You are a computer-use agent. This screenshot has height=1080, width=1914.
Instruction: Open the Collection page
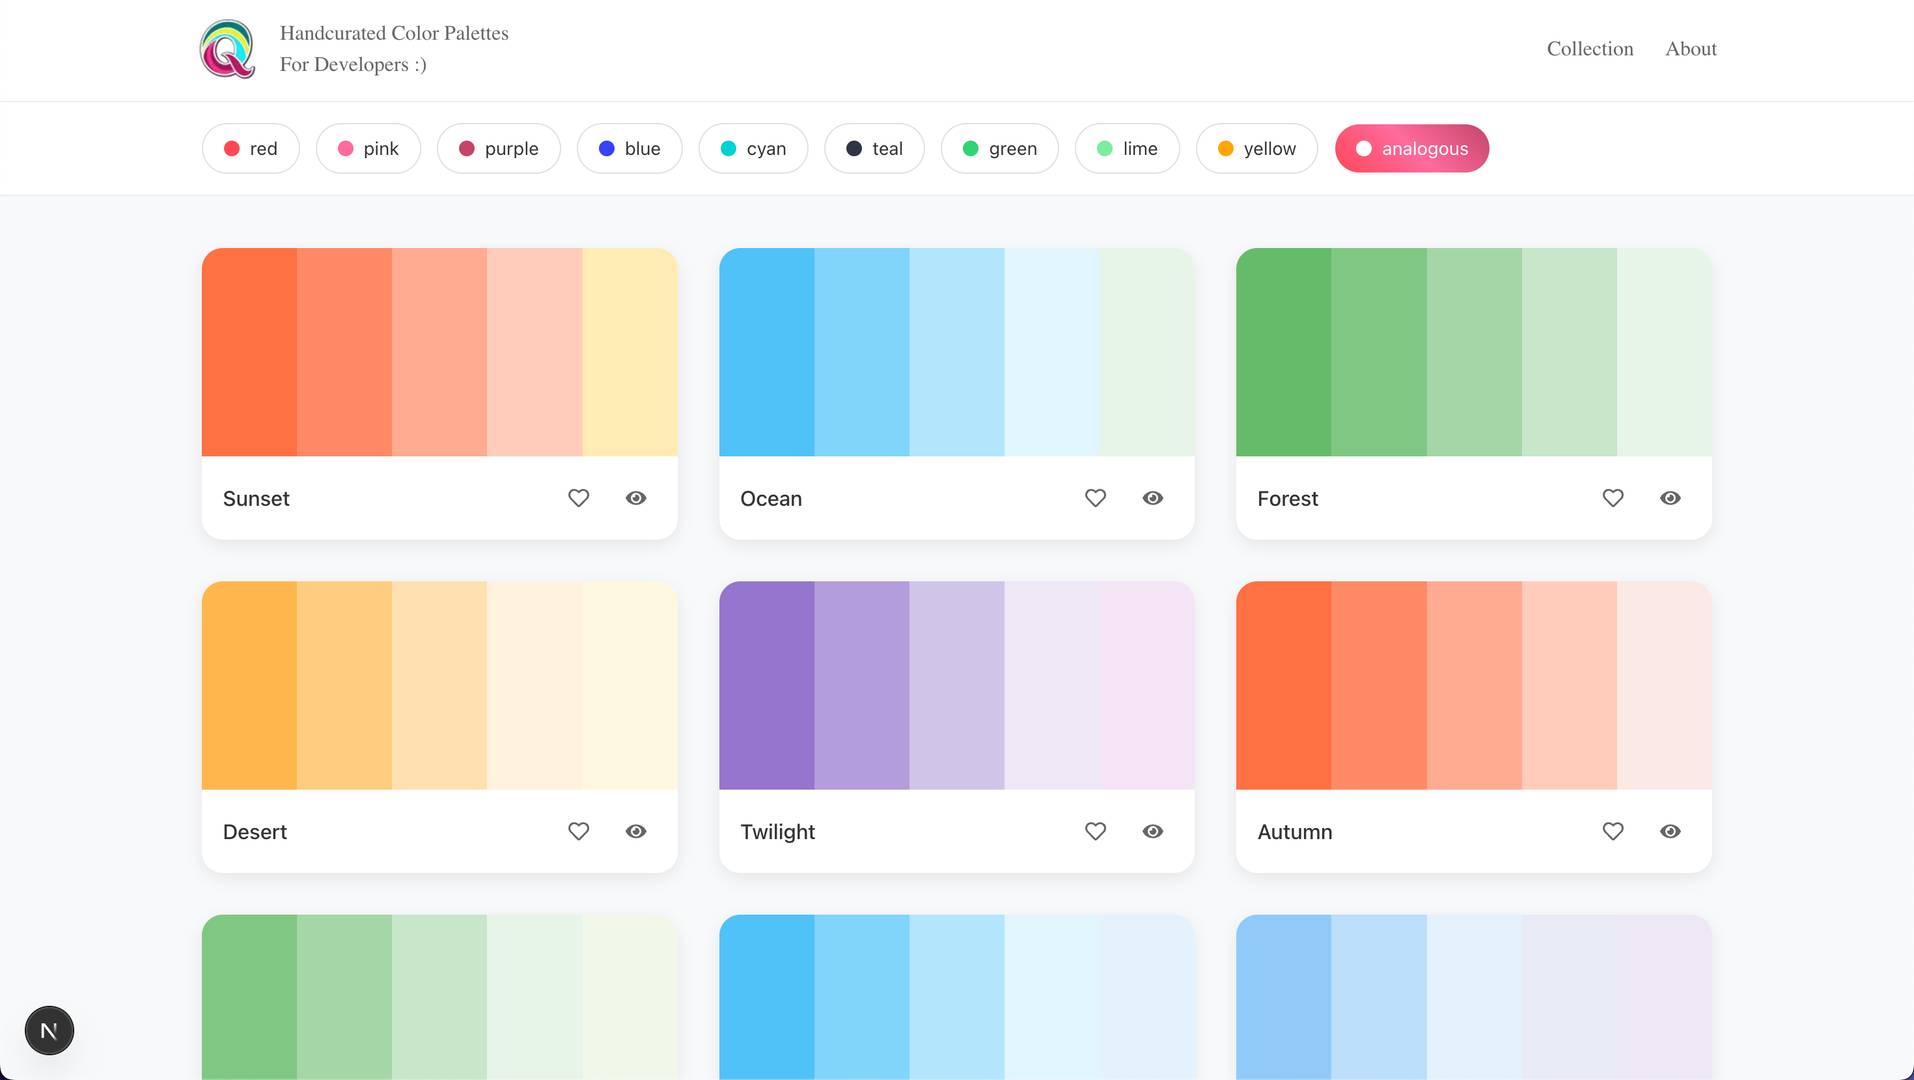coord(1590,49)
